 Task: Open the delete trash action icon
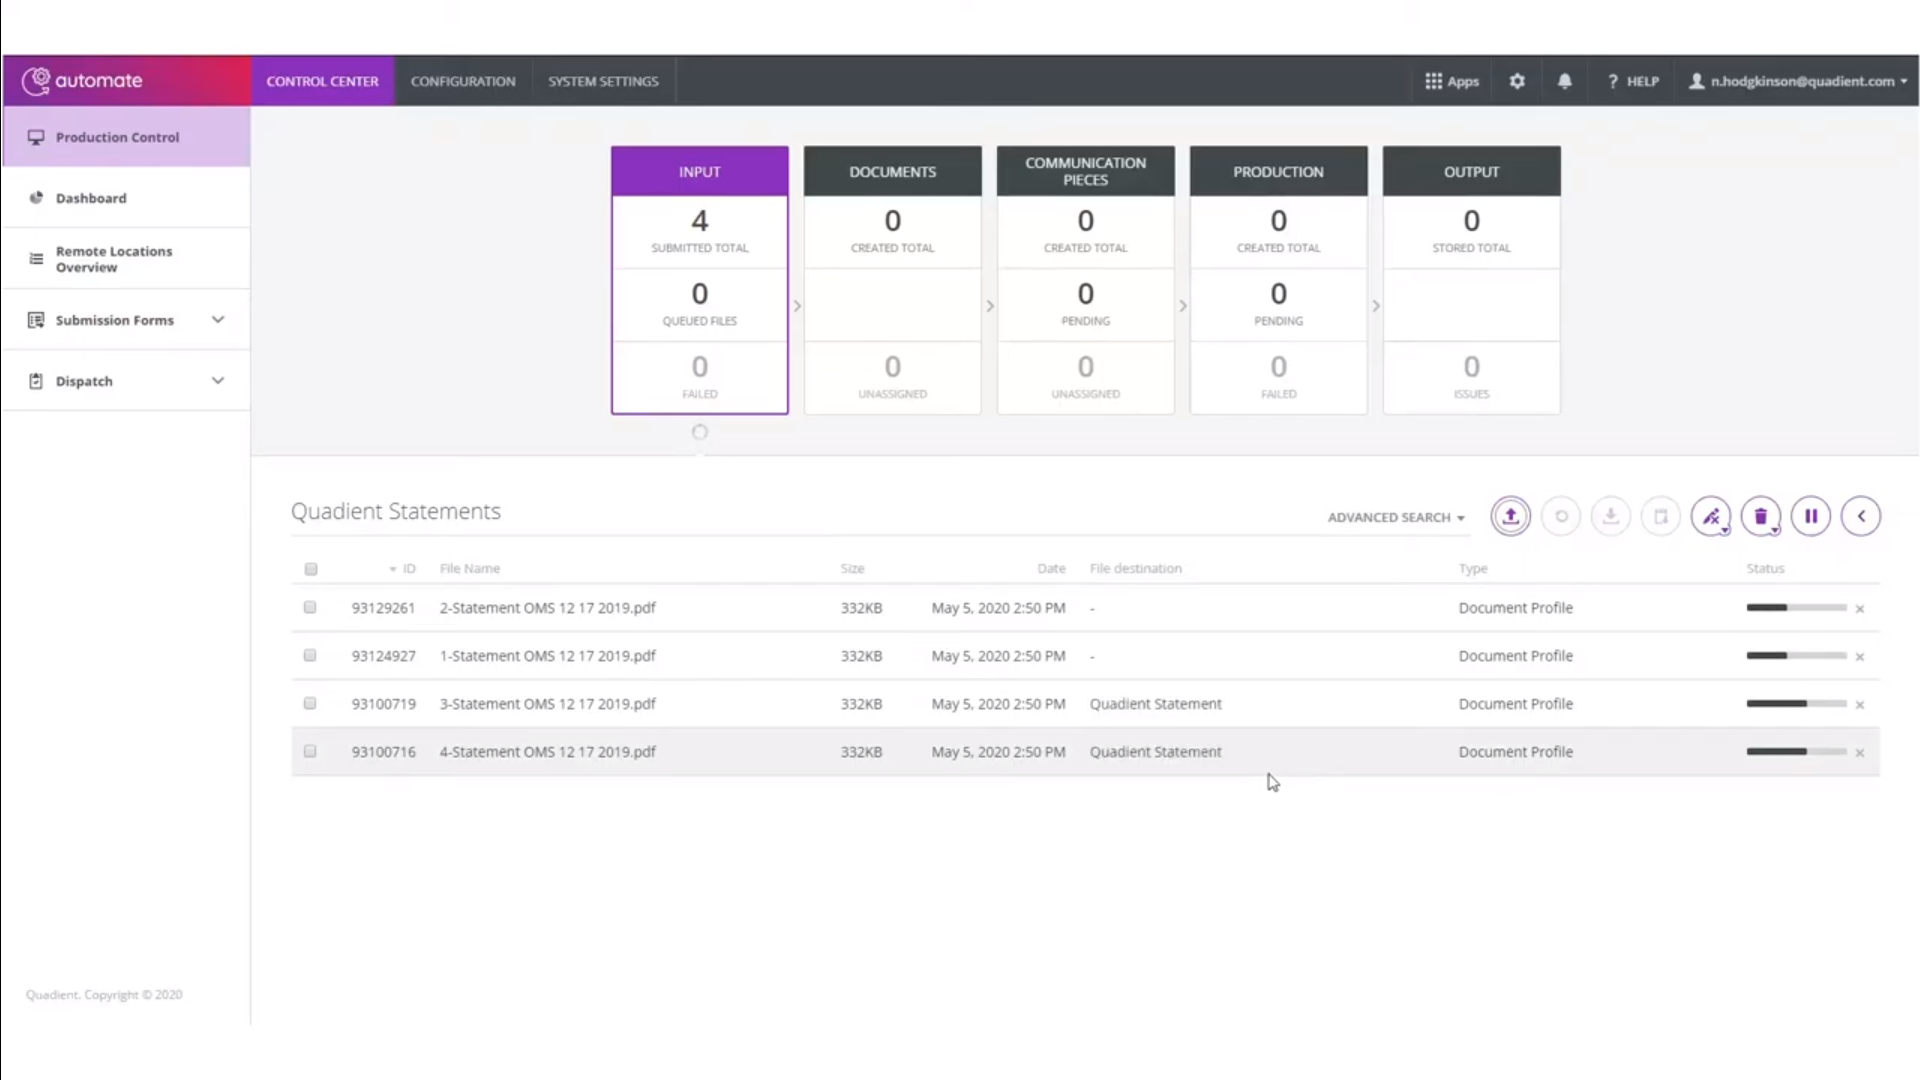click(1761, 516)
